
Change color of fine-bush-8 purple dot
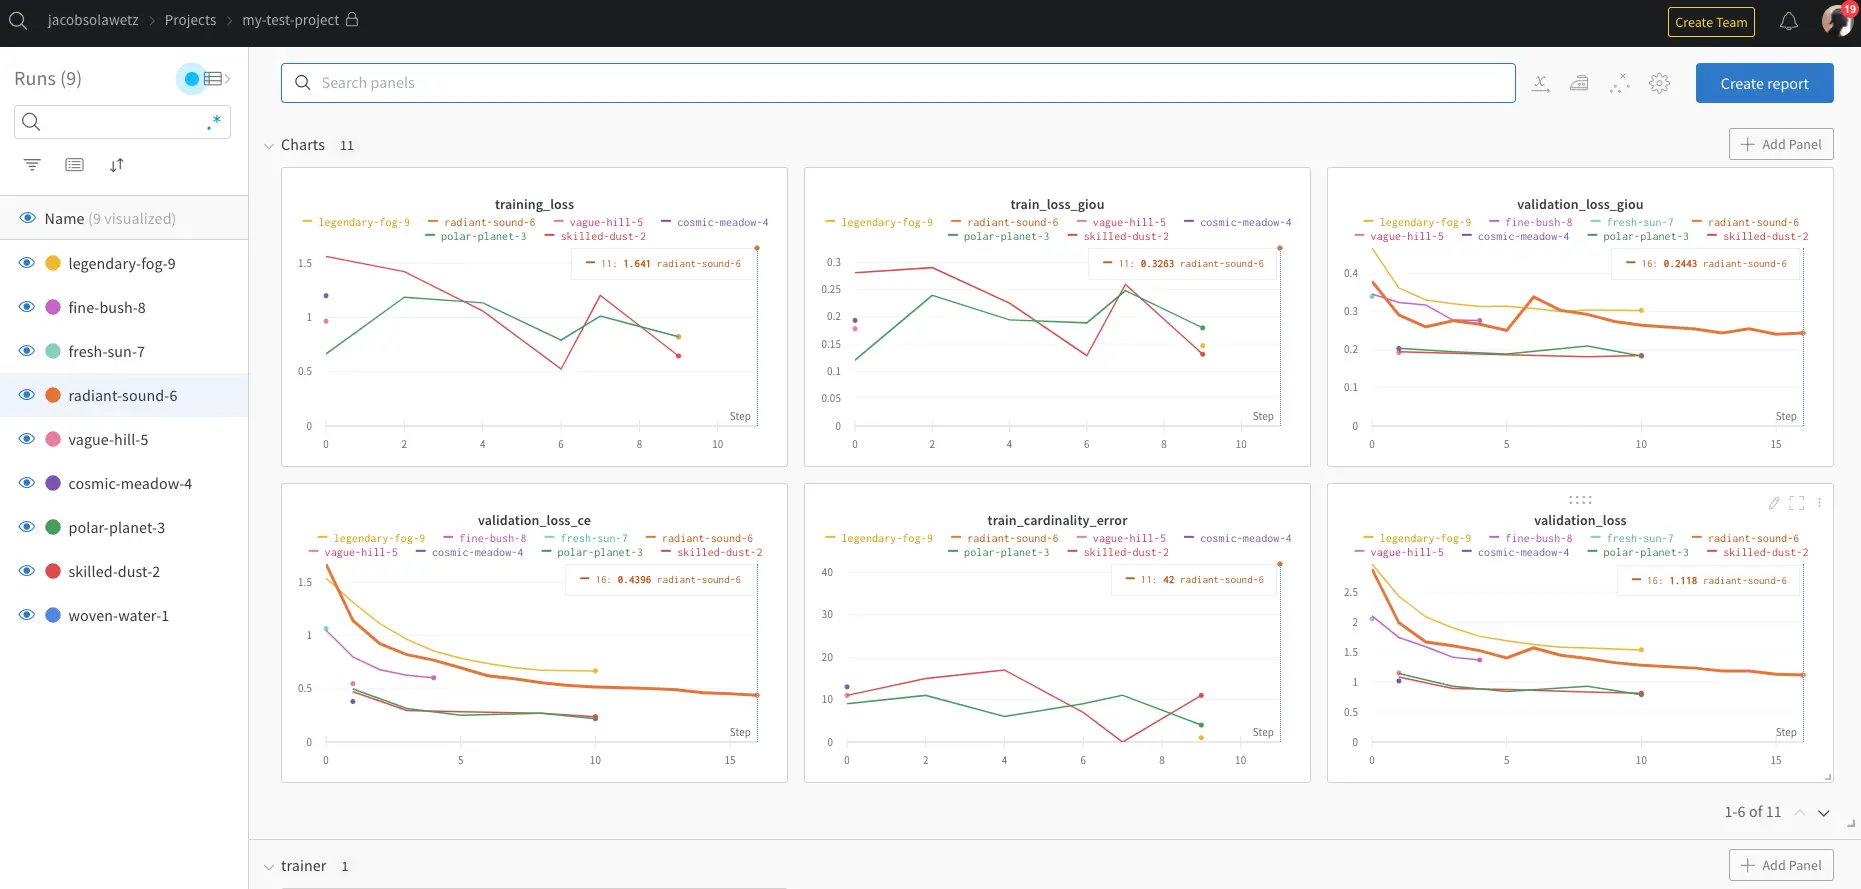click(53, 307)
